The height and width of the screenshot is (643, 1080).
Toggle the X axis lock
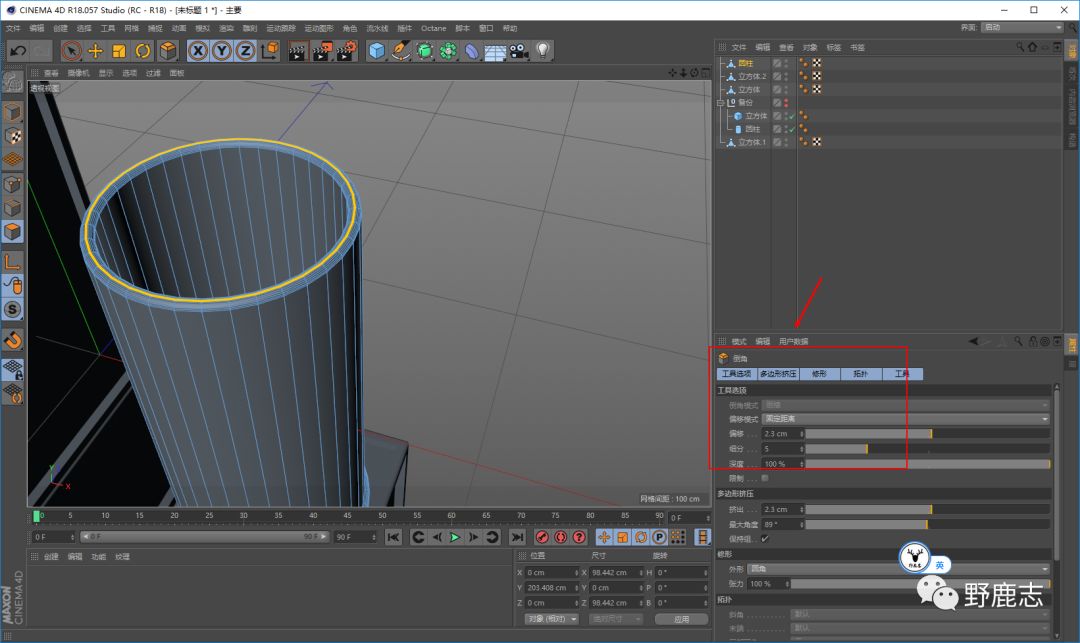(x=198, y=50)
